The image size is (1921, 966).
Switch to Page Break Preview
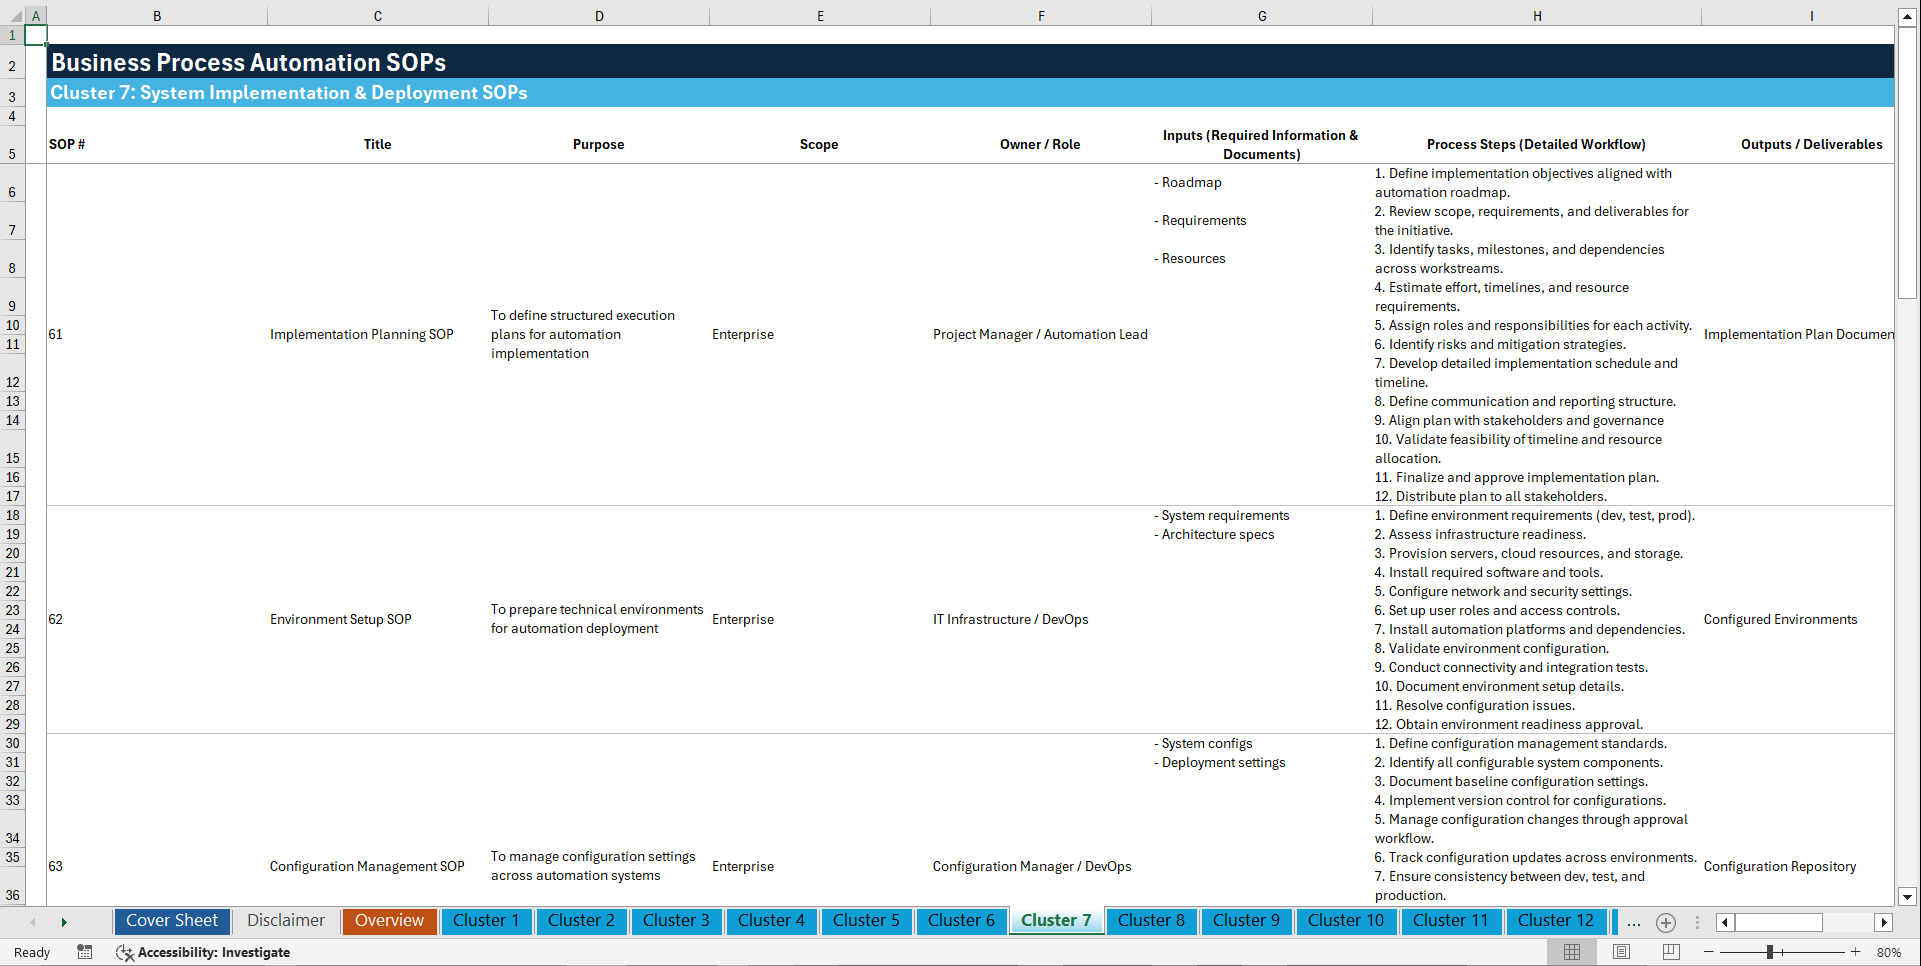coord(1670,952)
